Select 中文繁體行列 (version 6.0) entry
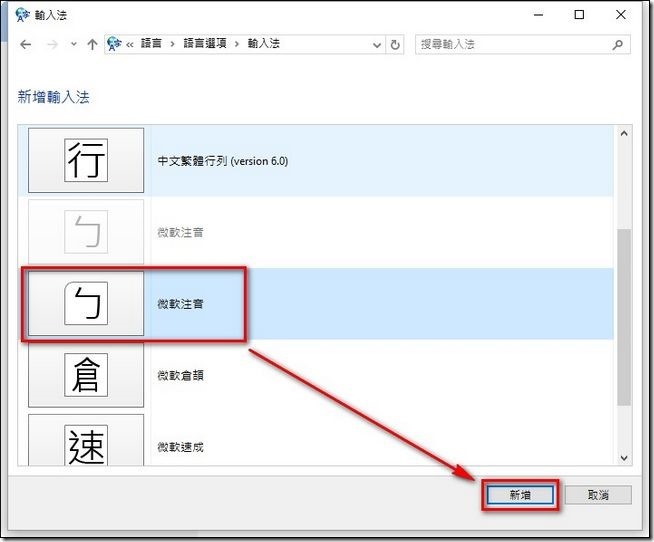654x542 pixels. [x=222, y=161]
